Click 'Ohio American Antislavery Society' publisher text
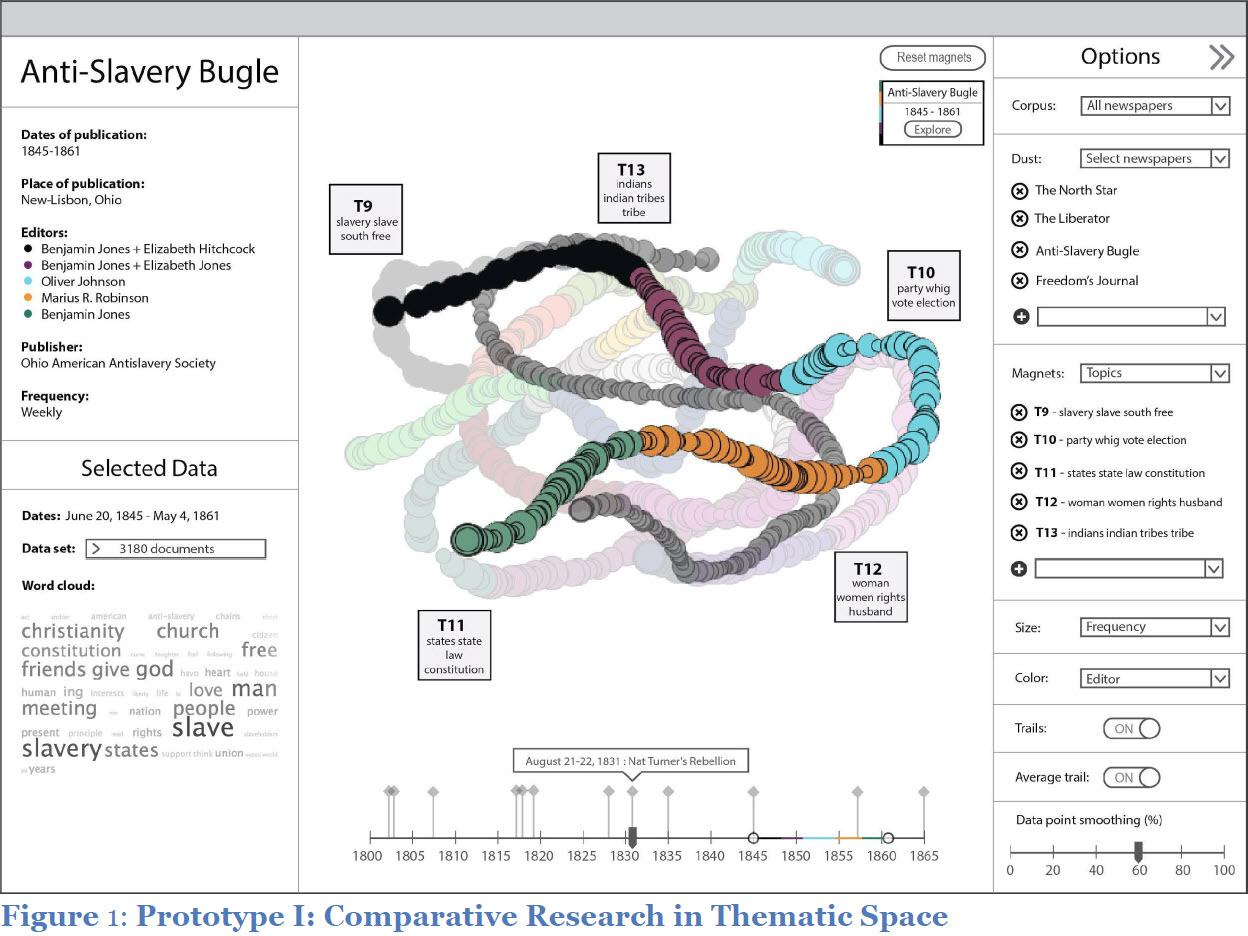Viewport: 1248px width, 936px height. coord(118,364)
